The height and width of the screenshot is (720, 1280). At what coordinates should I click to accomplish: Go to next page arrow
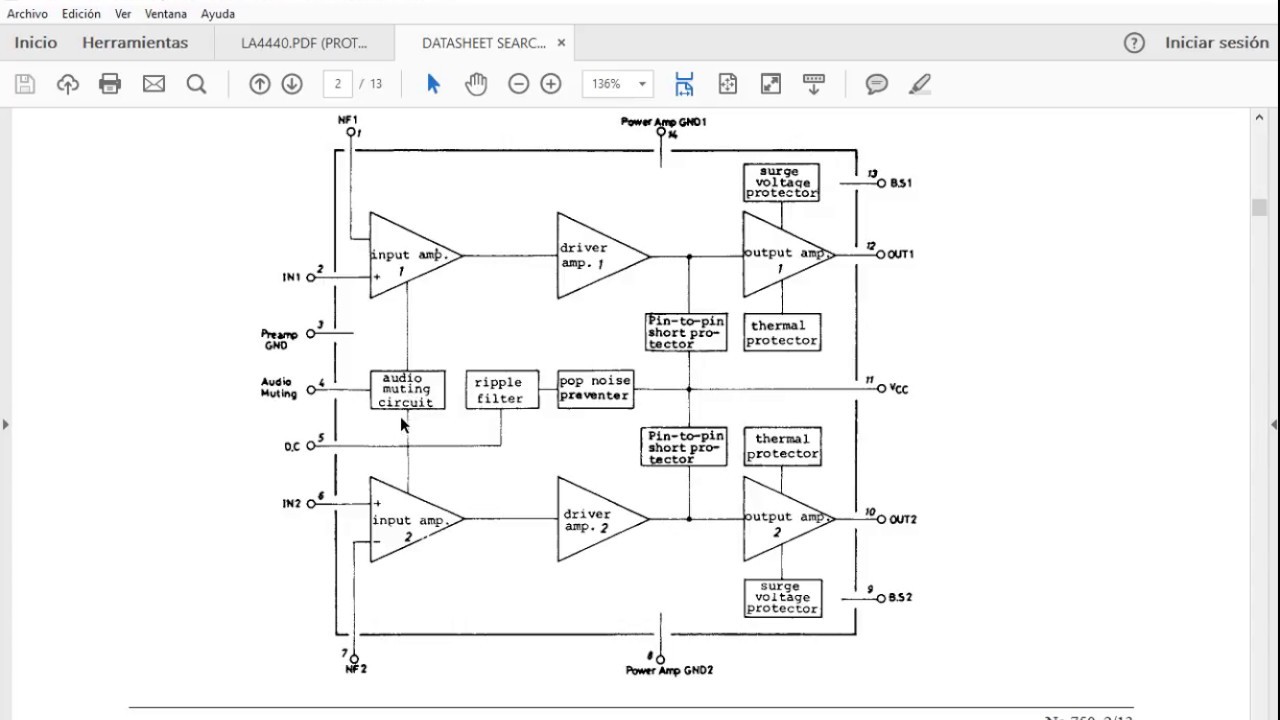tap(292, 84)
